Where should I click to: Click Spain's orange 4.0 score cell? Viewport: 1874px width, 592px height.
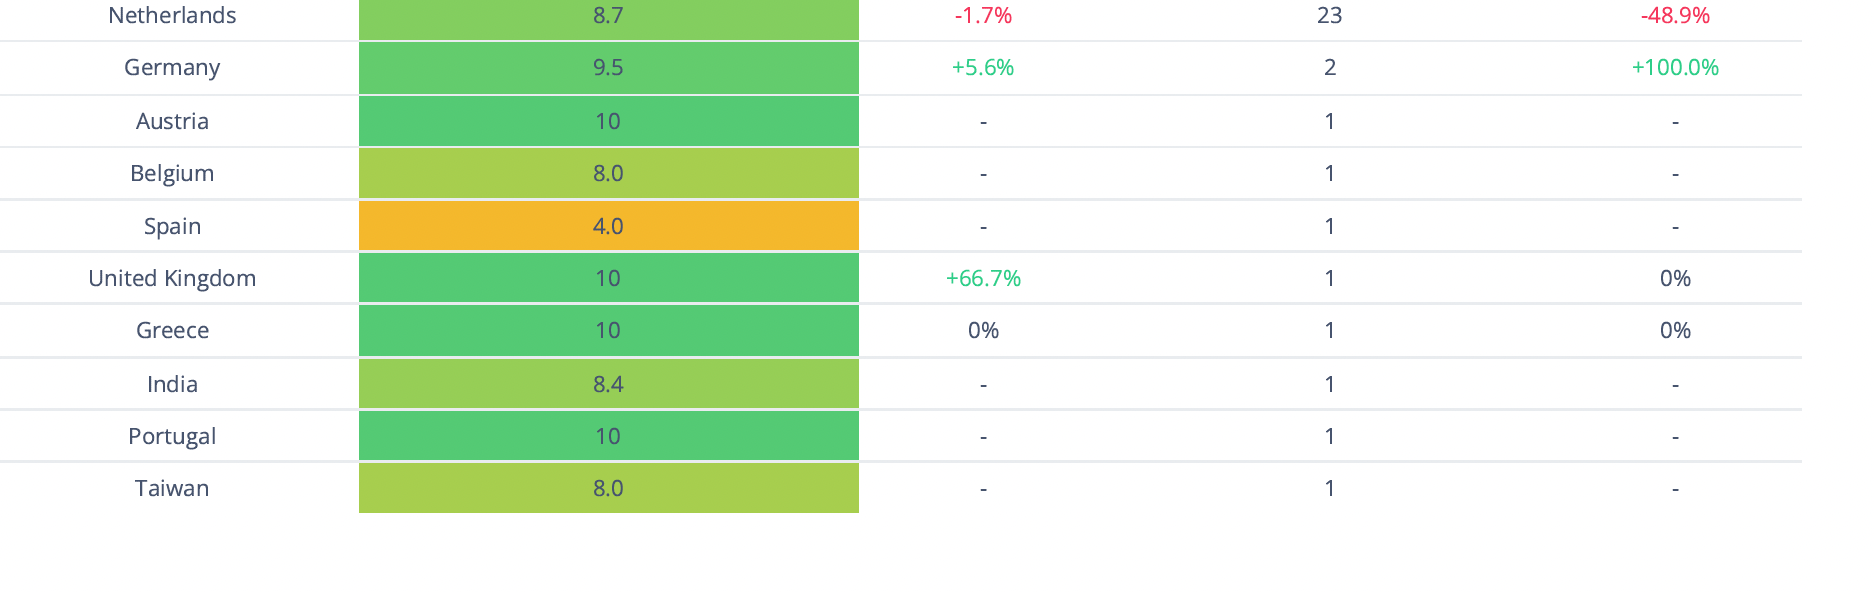click(x=608, y=226)
